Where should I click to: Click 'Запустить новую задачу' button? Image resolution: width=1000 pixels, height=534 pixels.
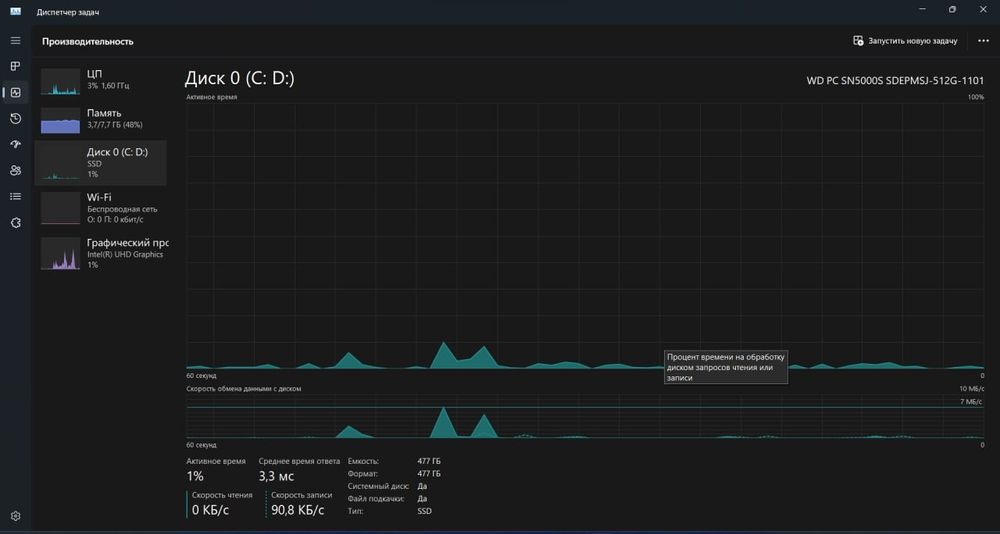[905, 41]
